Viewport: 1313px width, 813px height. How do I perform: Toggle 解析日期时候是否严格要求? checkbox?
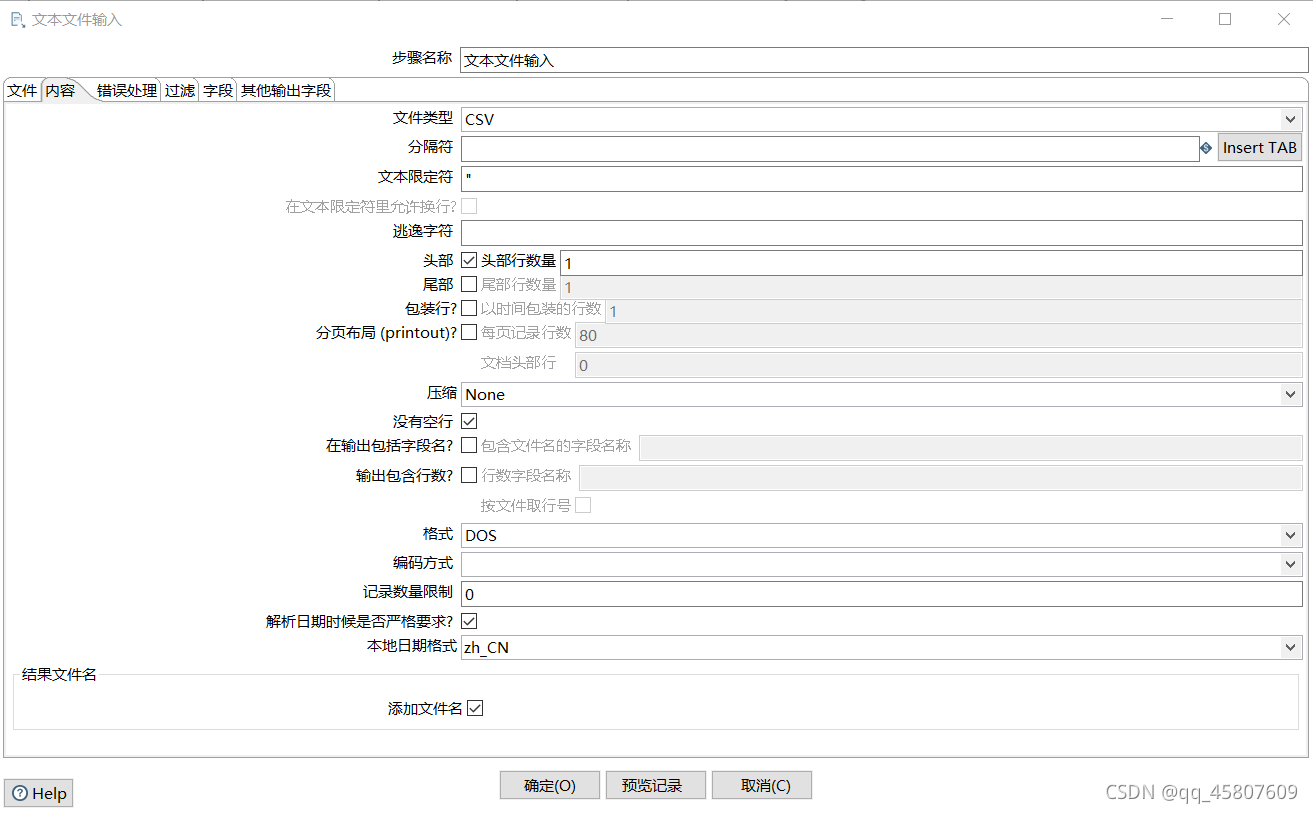point(469,621)
